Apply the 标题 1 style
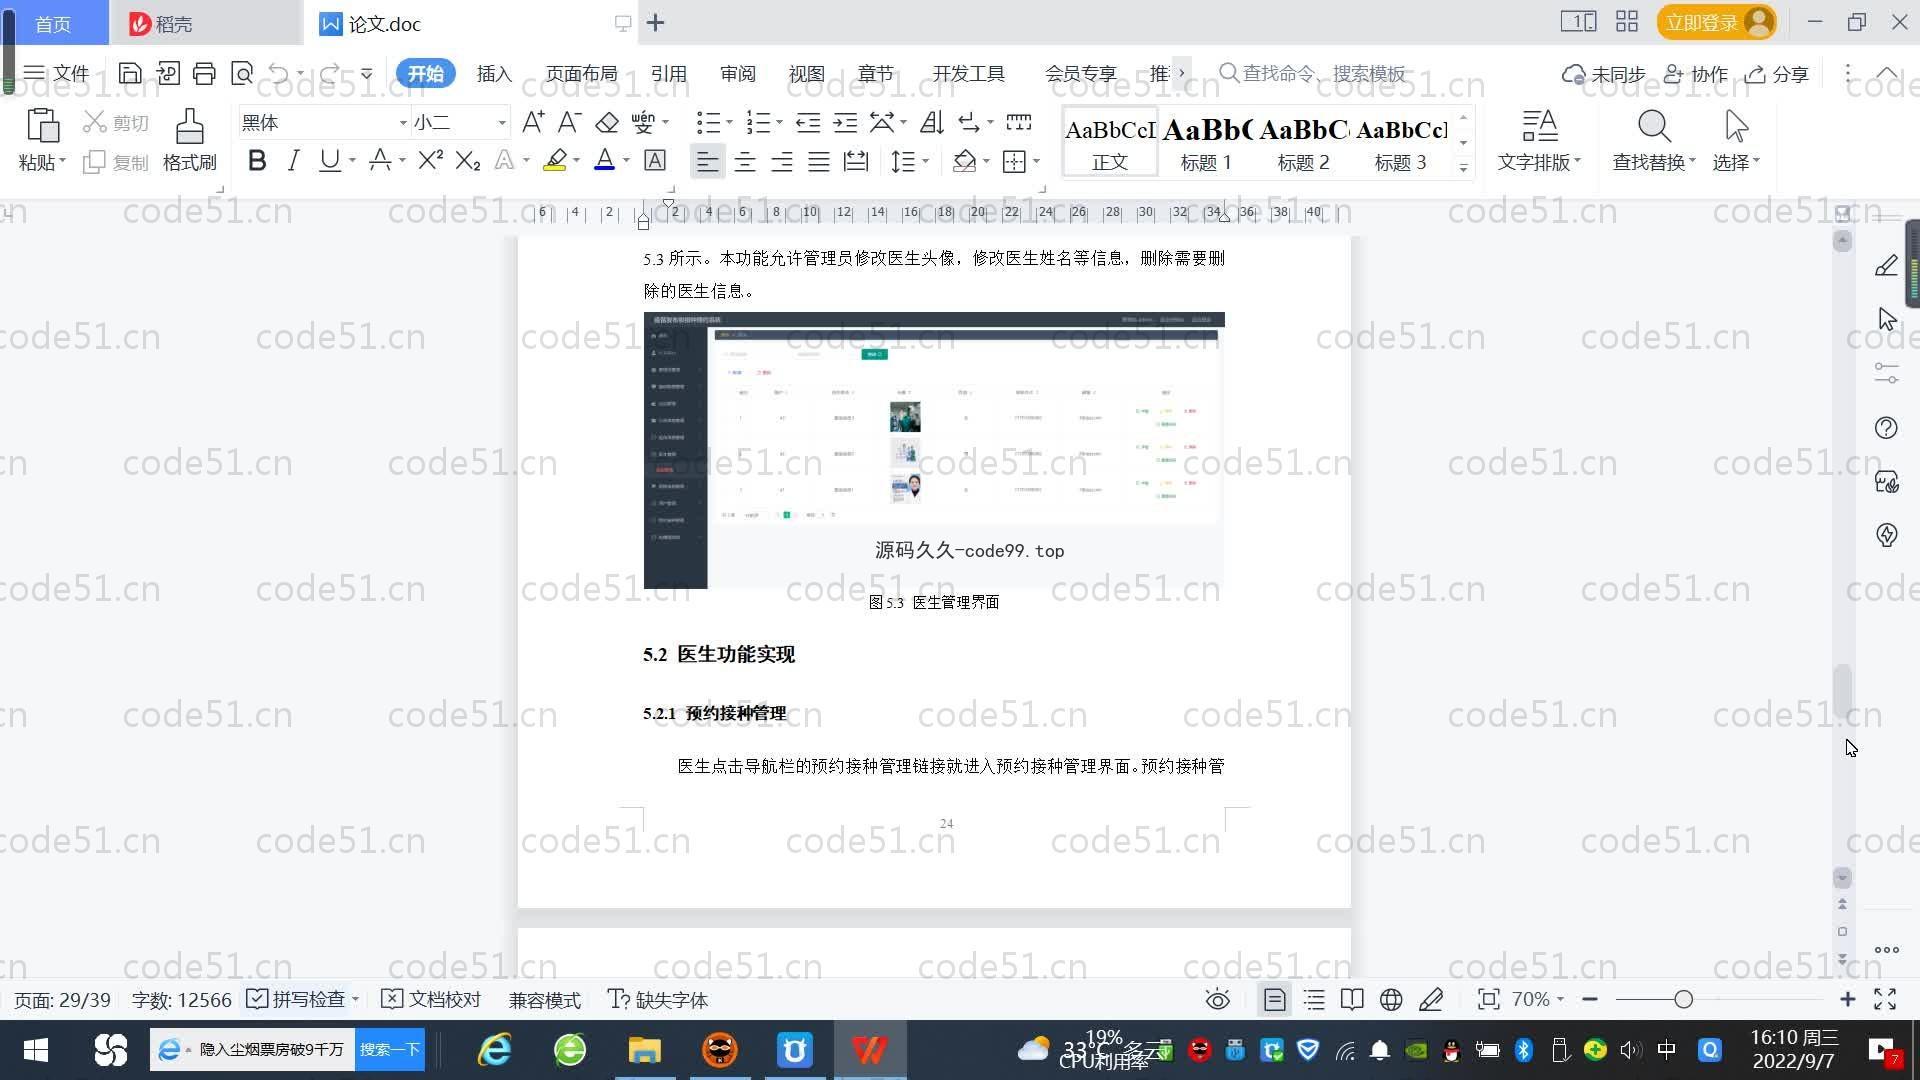This screenshot has height=1080, width=1920. [1206, 143]
